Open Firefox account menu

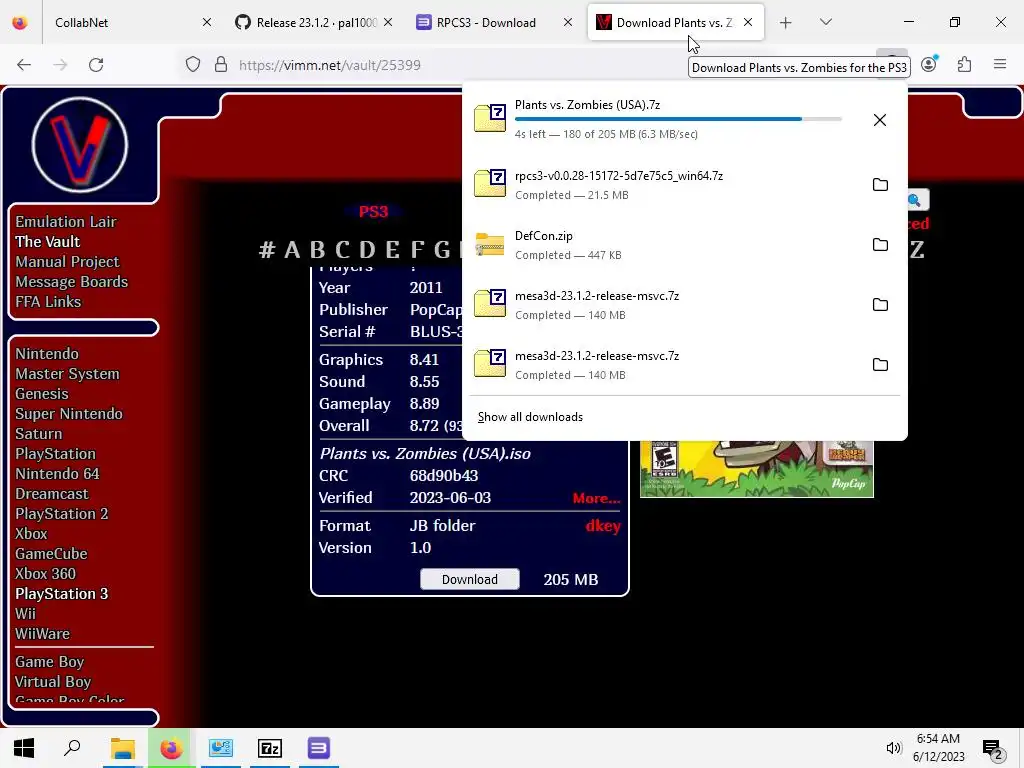tap(929, 64)
